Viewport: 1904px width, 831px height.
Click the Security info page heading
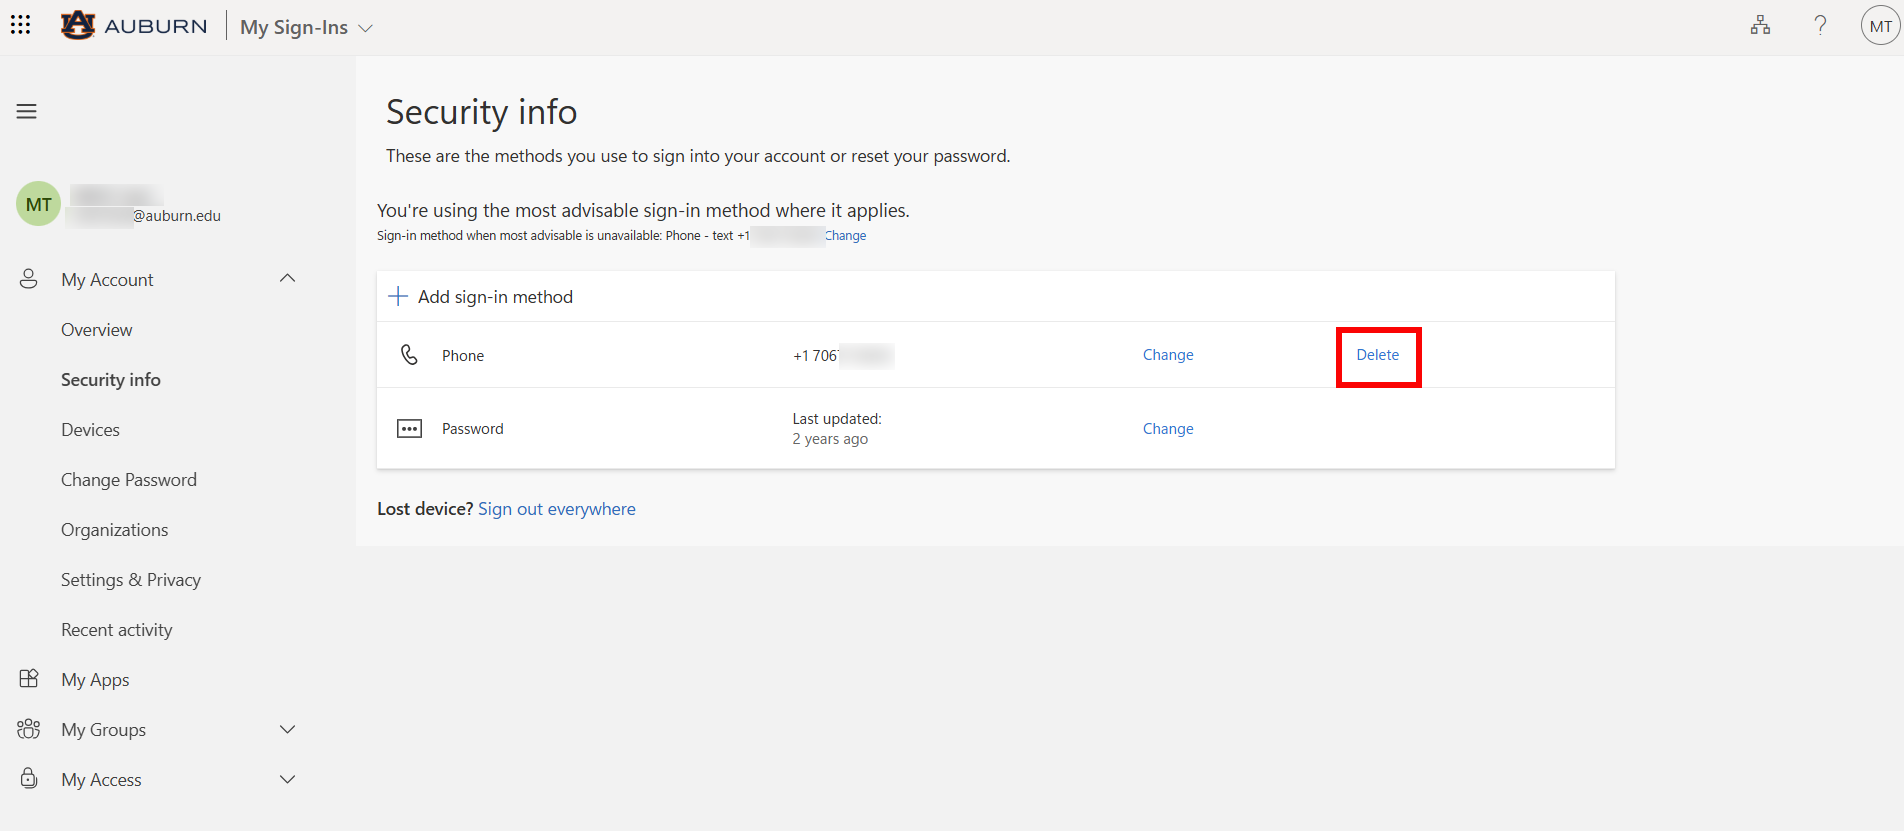point(482,112)
